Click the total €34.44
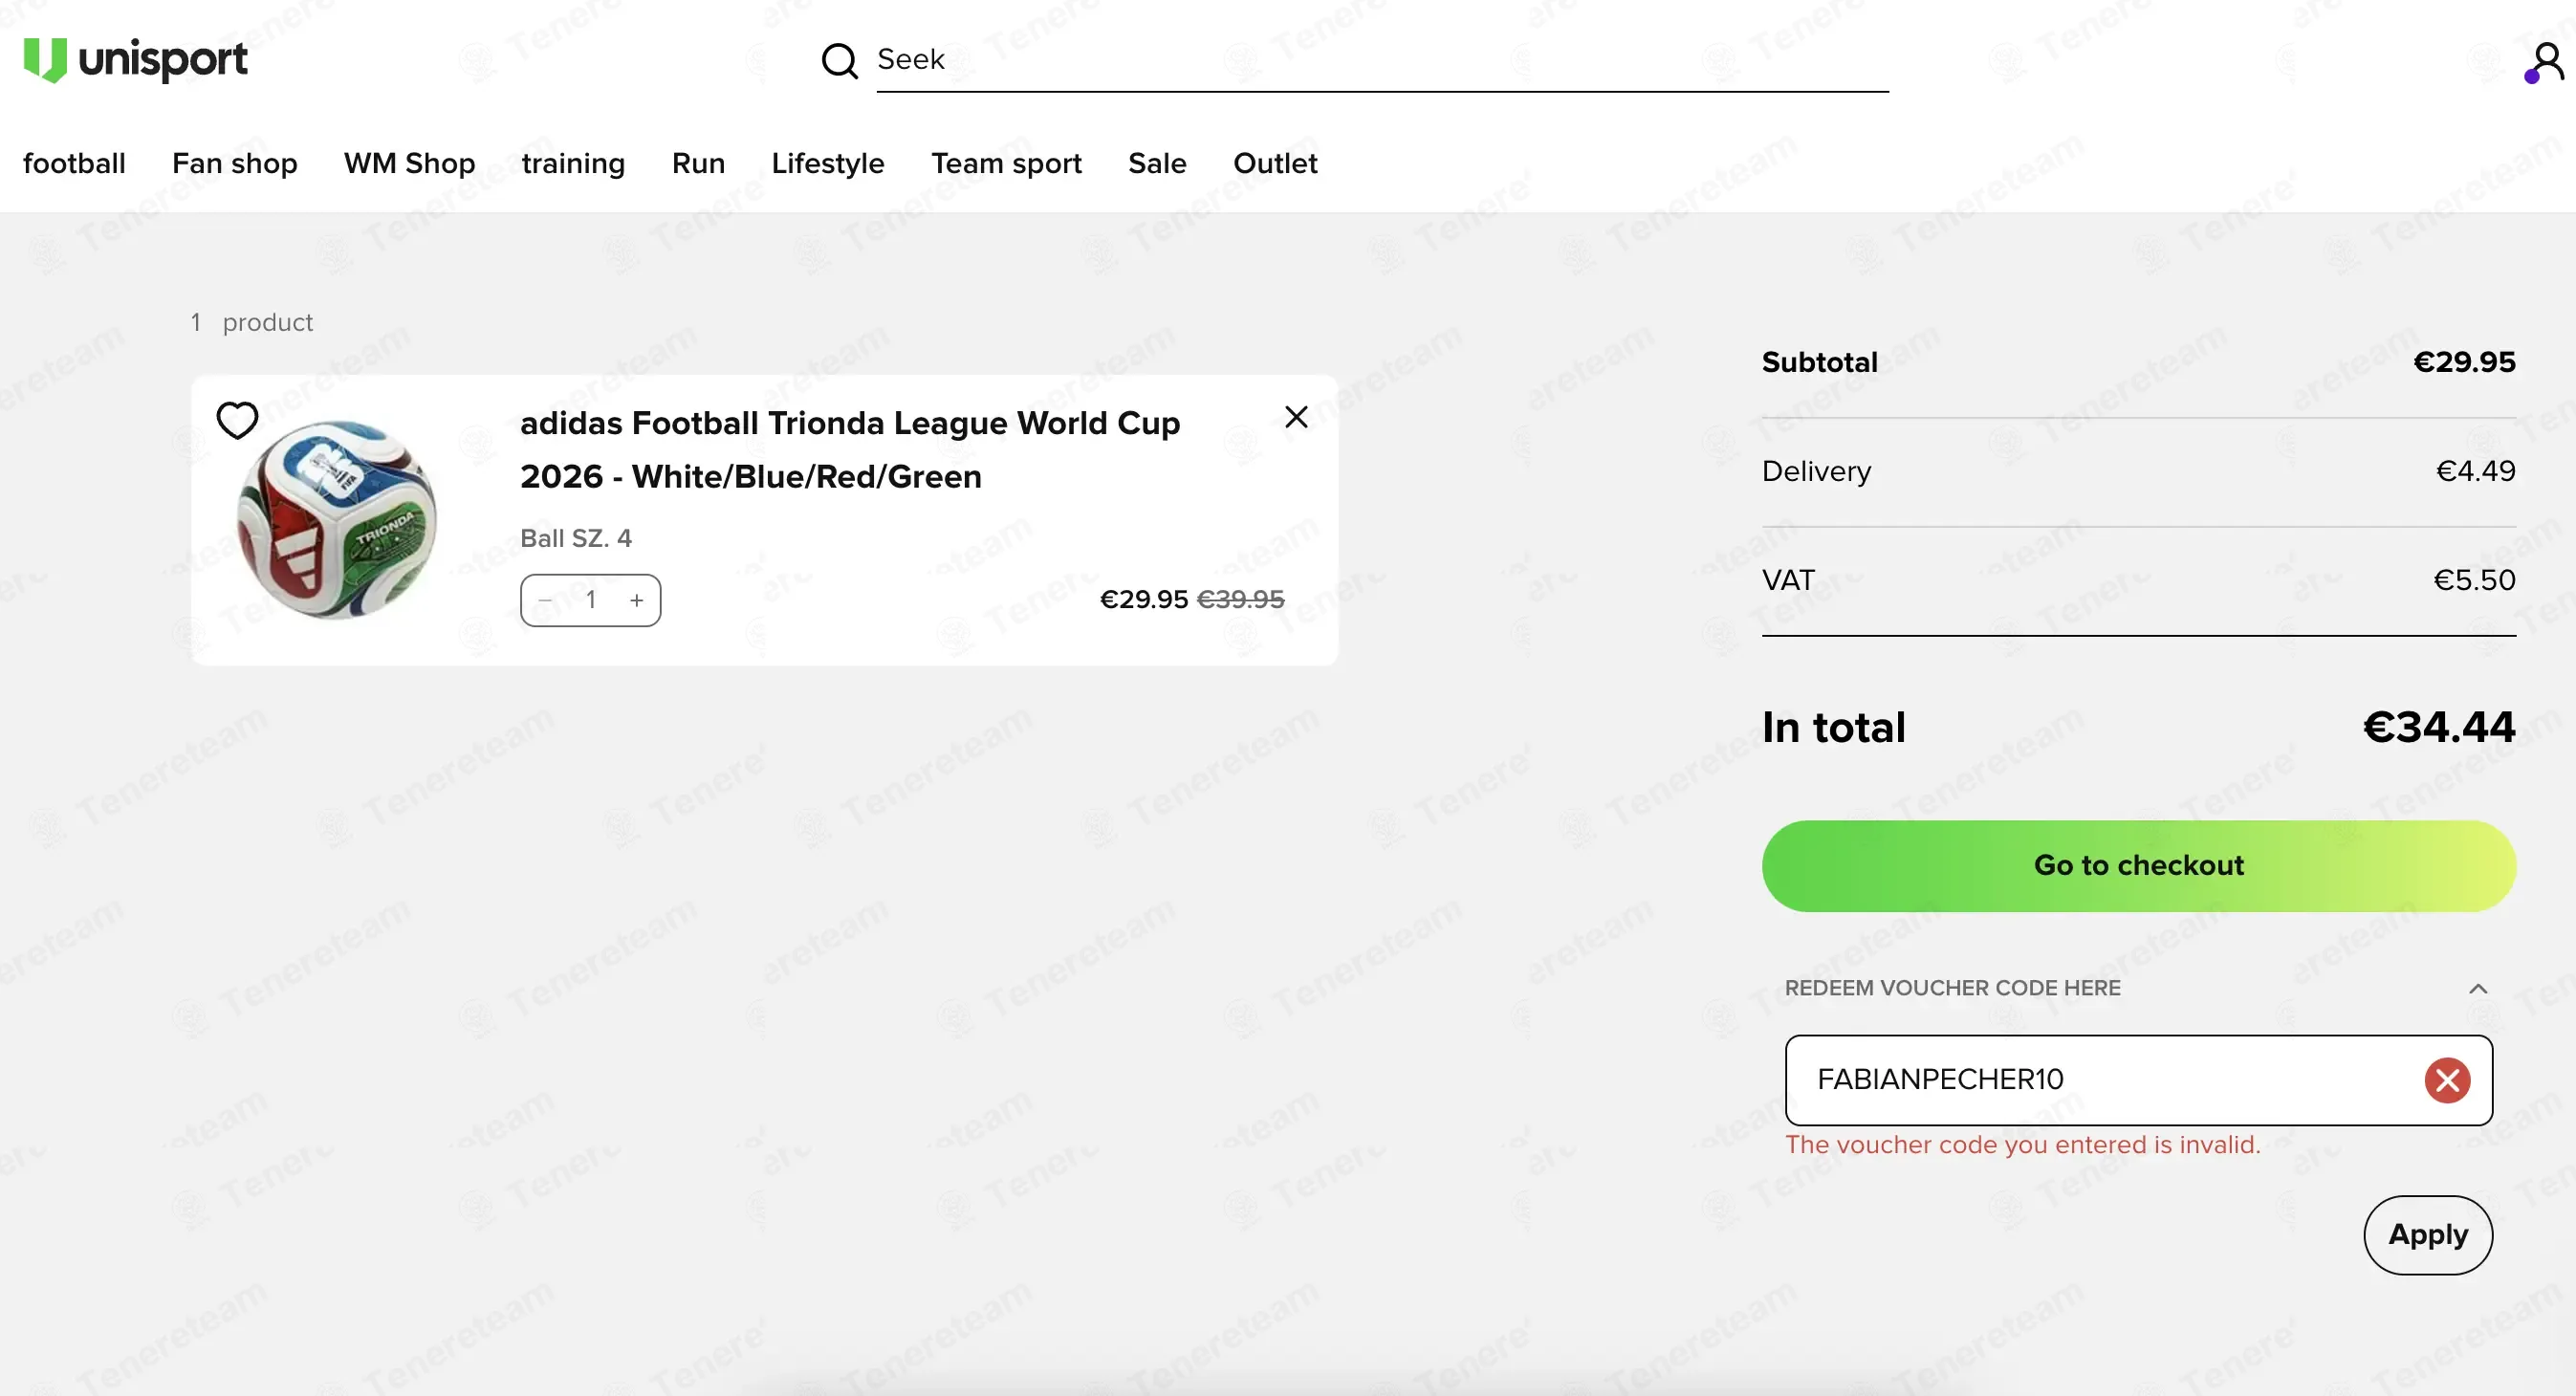Screen dimensions: 2576x1396 pos(2439,727)
